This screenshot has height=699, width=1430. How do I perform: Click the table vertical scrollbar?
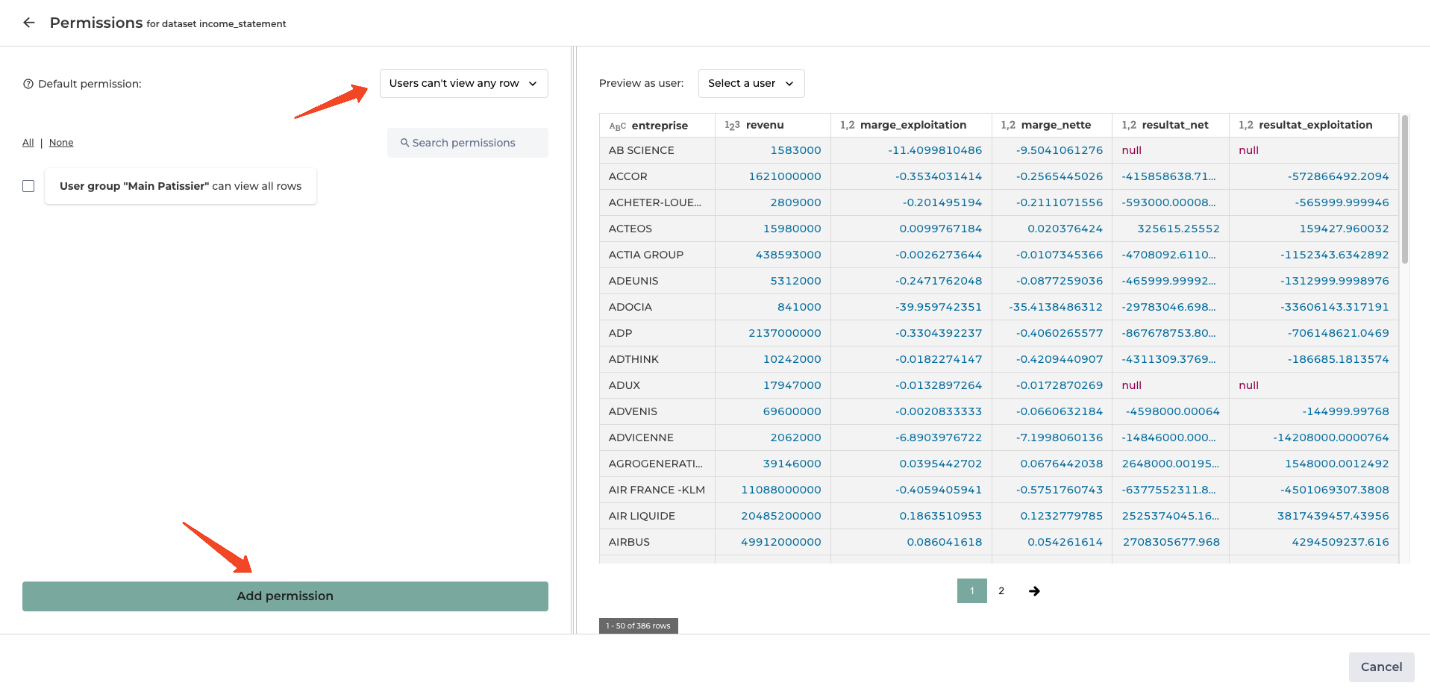click(x=1405, y=190)
